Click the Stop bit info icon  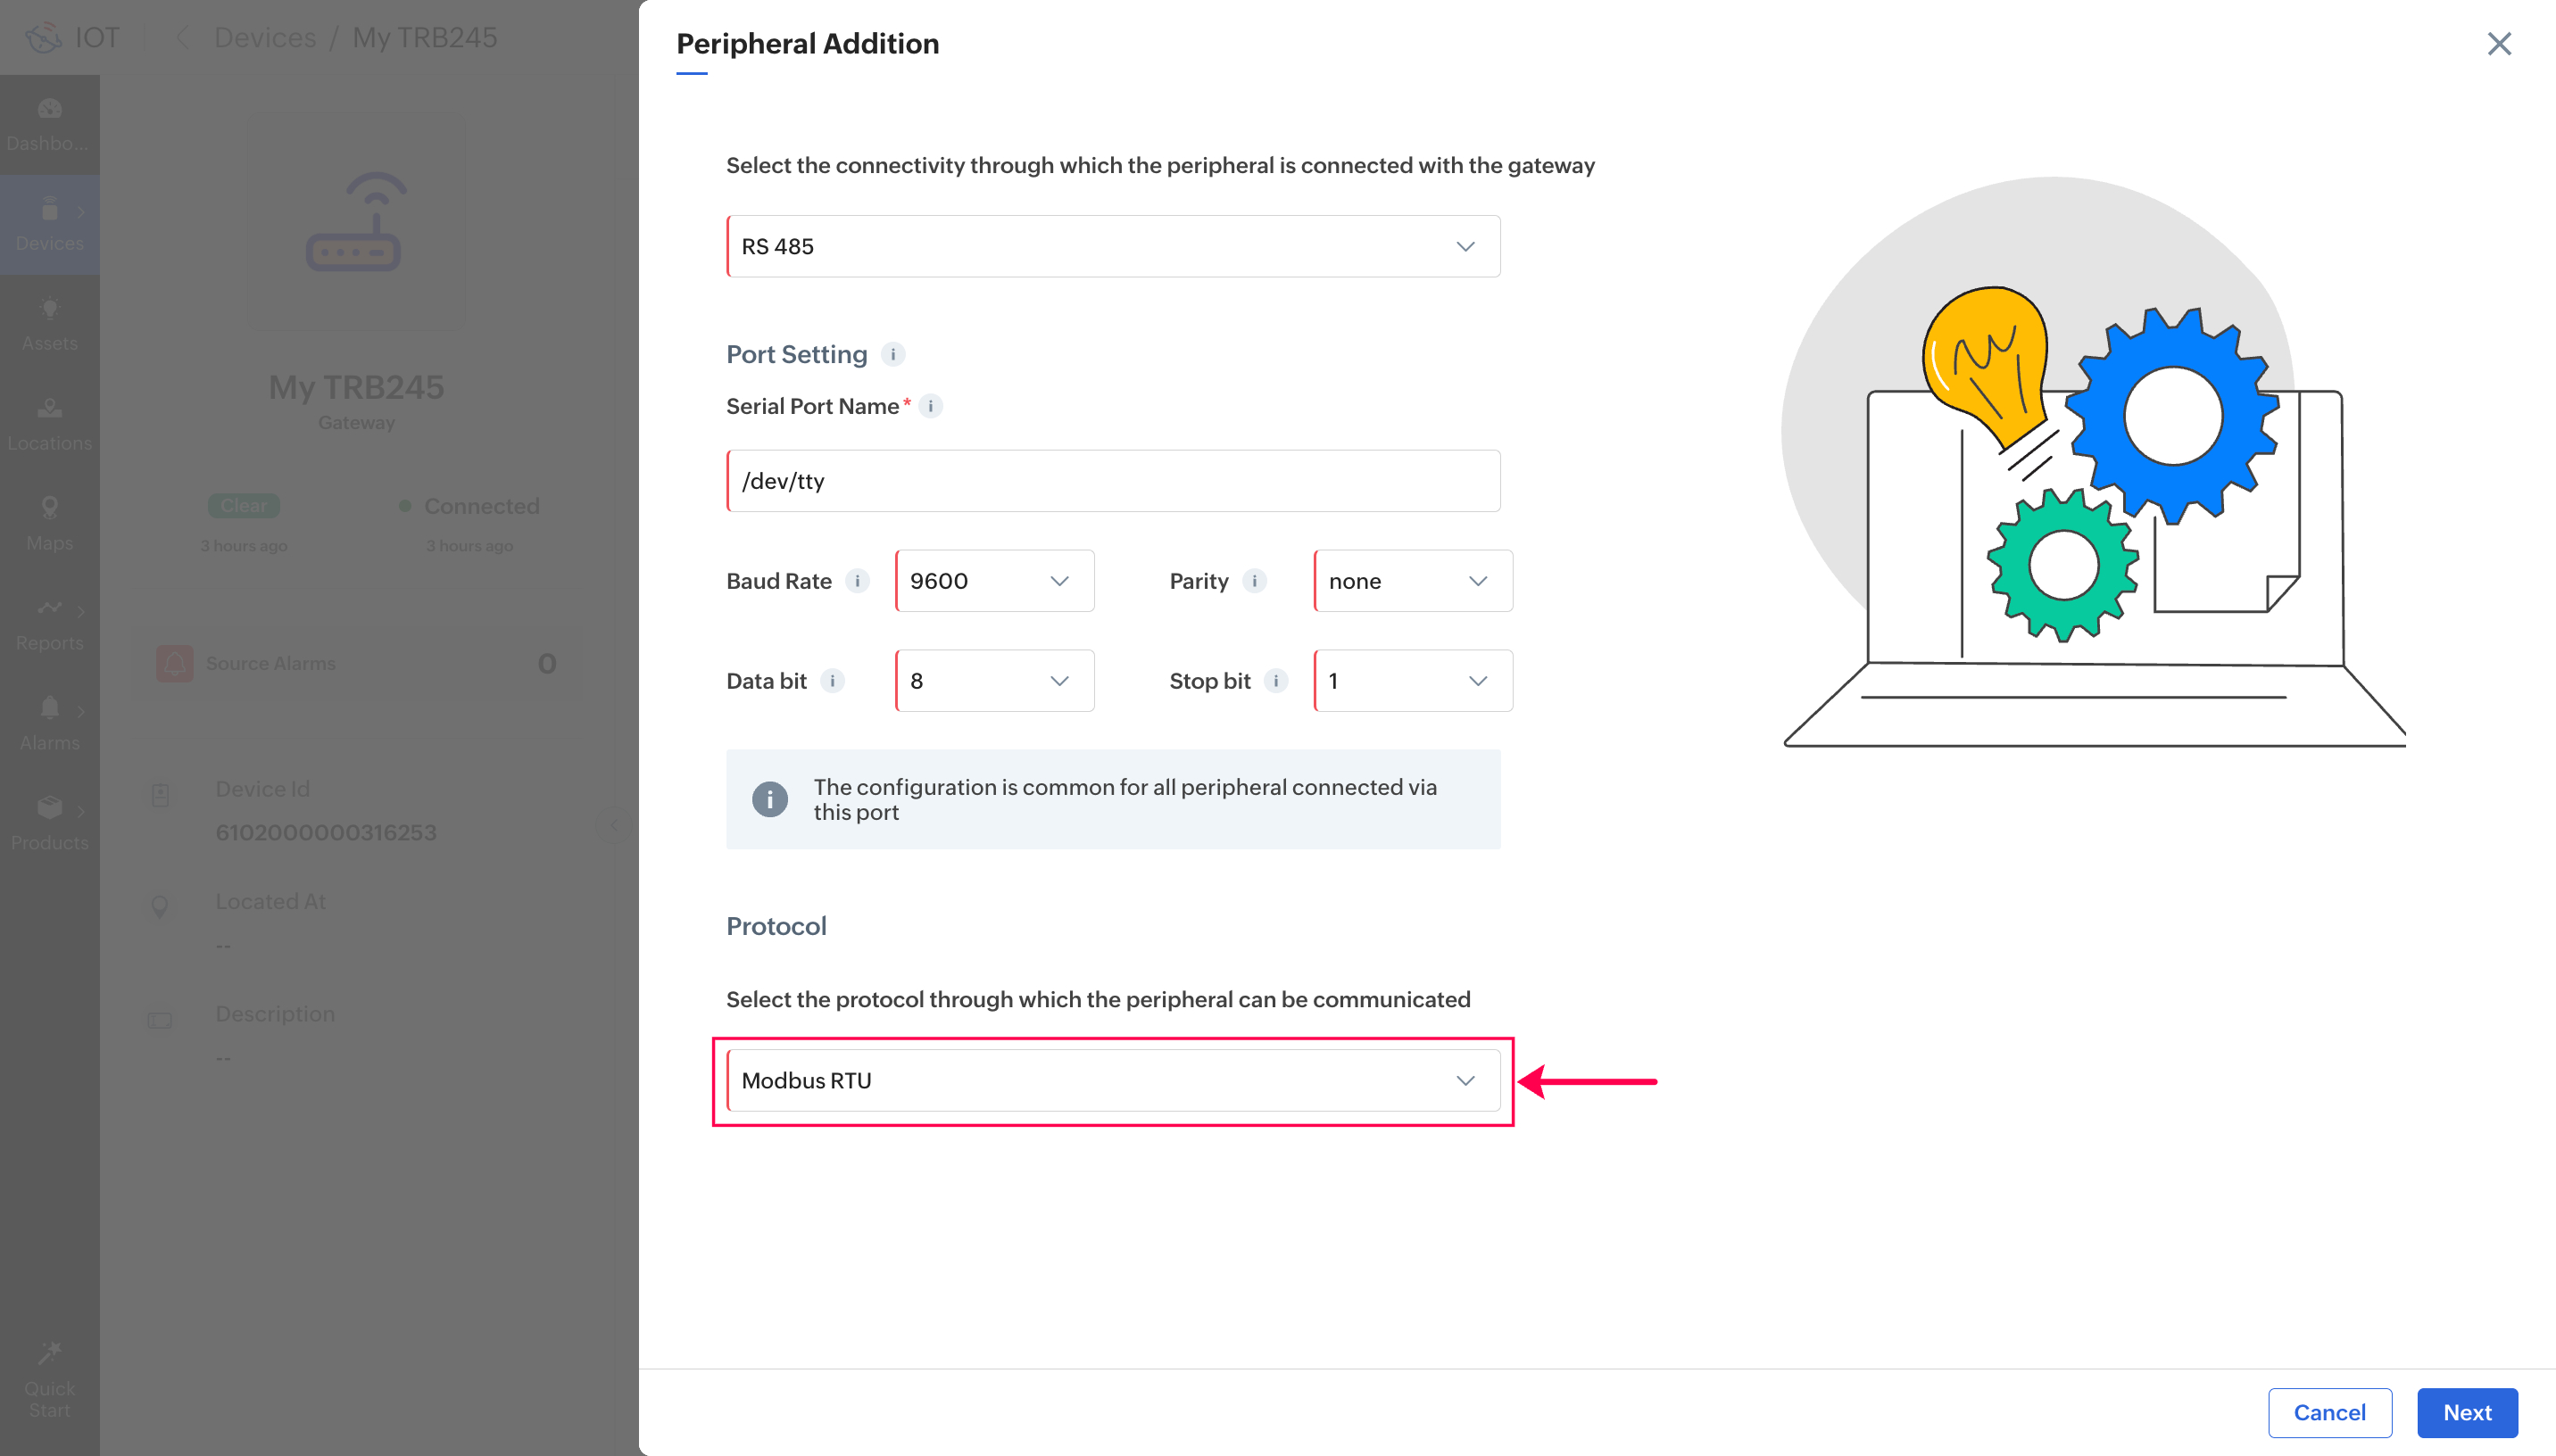[x=1276, y=681]
